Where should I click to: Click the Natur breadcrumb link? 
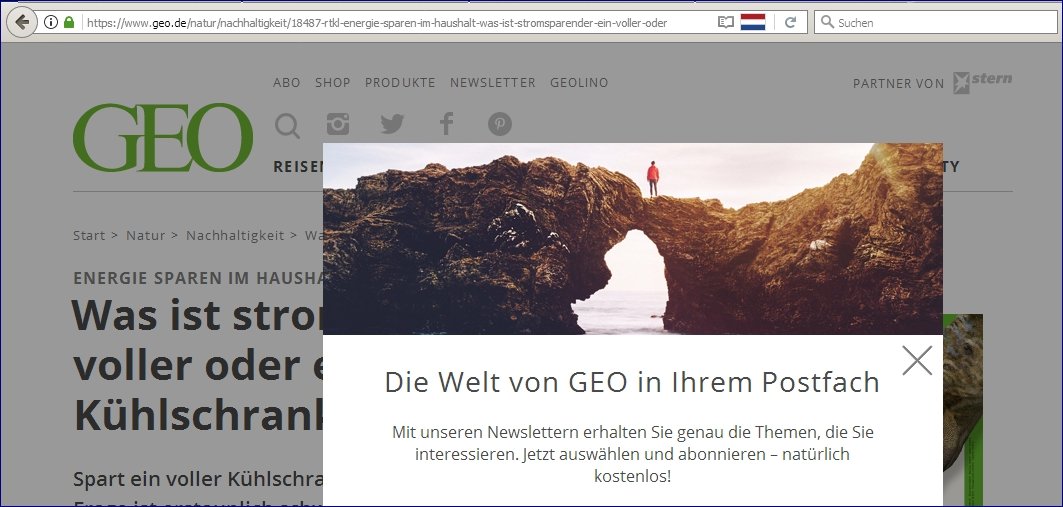coord(146,235)
